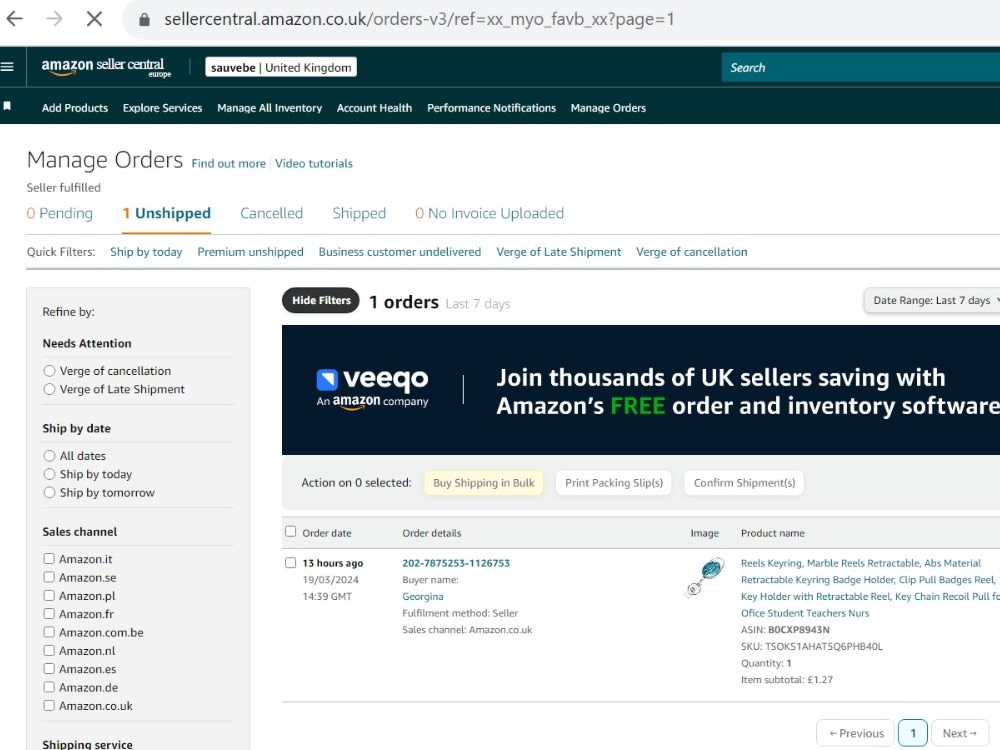Open Add Products menu item
The height and width of the screenshot is (750, 1000).
tap(75, 108)
